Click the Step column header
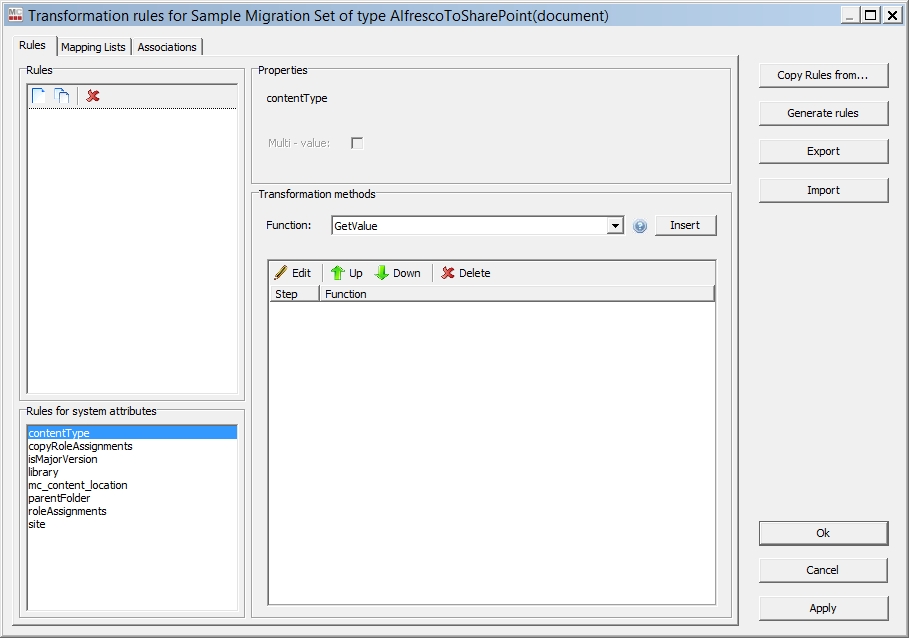This screenshot has height=638, width=909. click(x=294, y=294)
